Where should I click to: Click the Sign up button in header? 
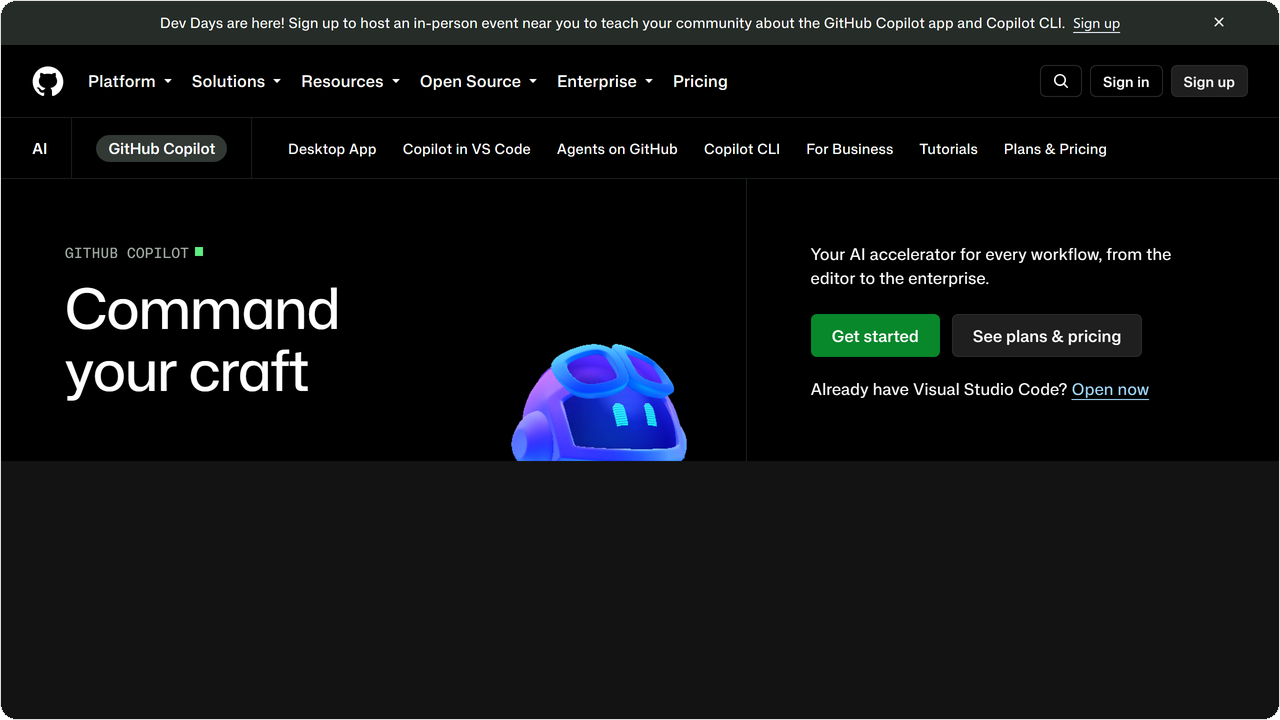point(1209,82)
